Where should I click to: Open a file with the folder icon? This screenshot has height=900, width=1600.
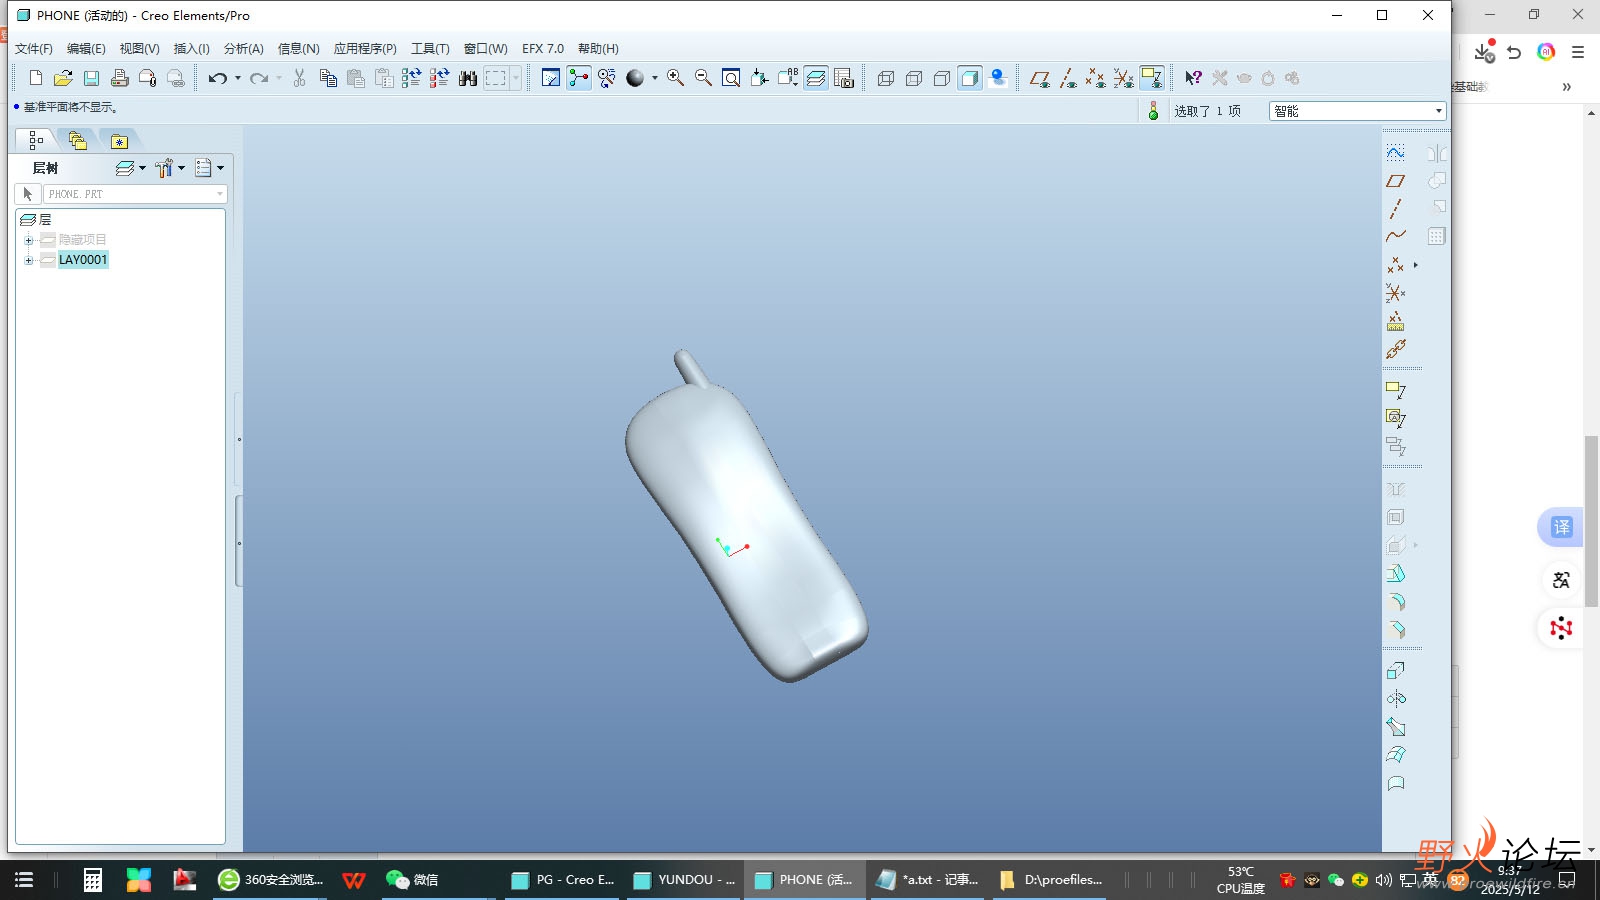click(x=63, y=78)
